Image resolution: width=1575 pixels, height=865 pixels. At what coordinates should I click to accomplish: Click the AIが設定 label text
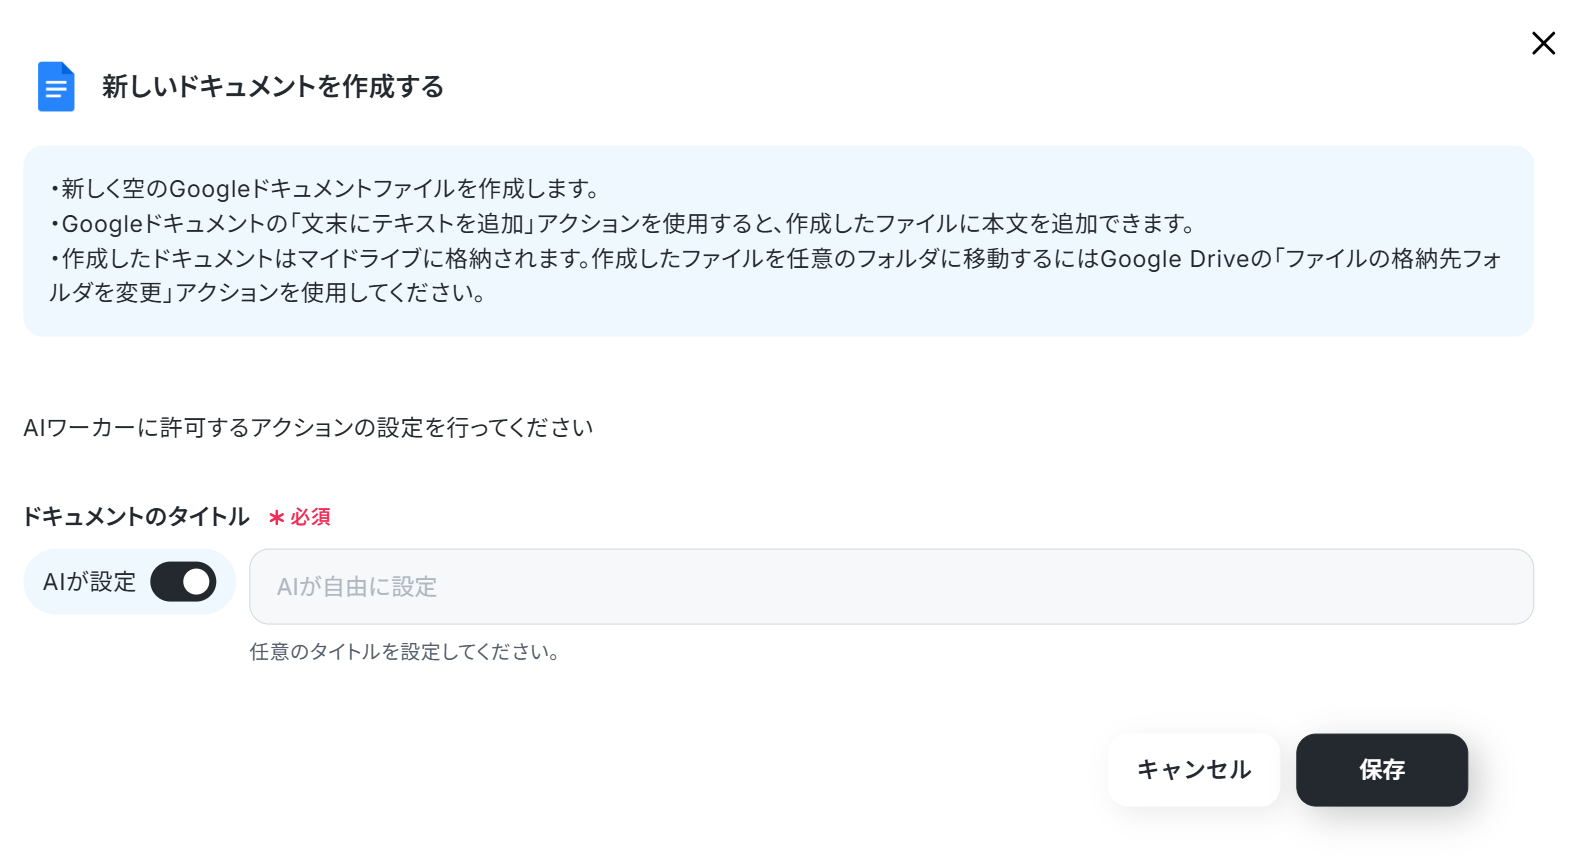click(x=89, y=582)
